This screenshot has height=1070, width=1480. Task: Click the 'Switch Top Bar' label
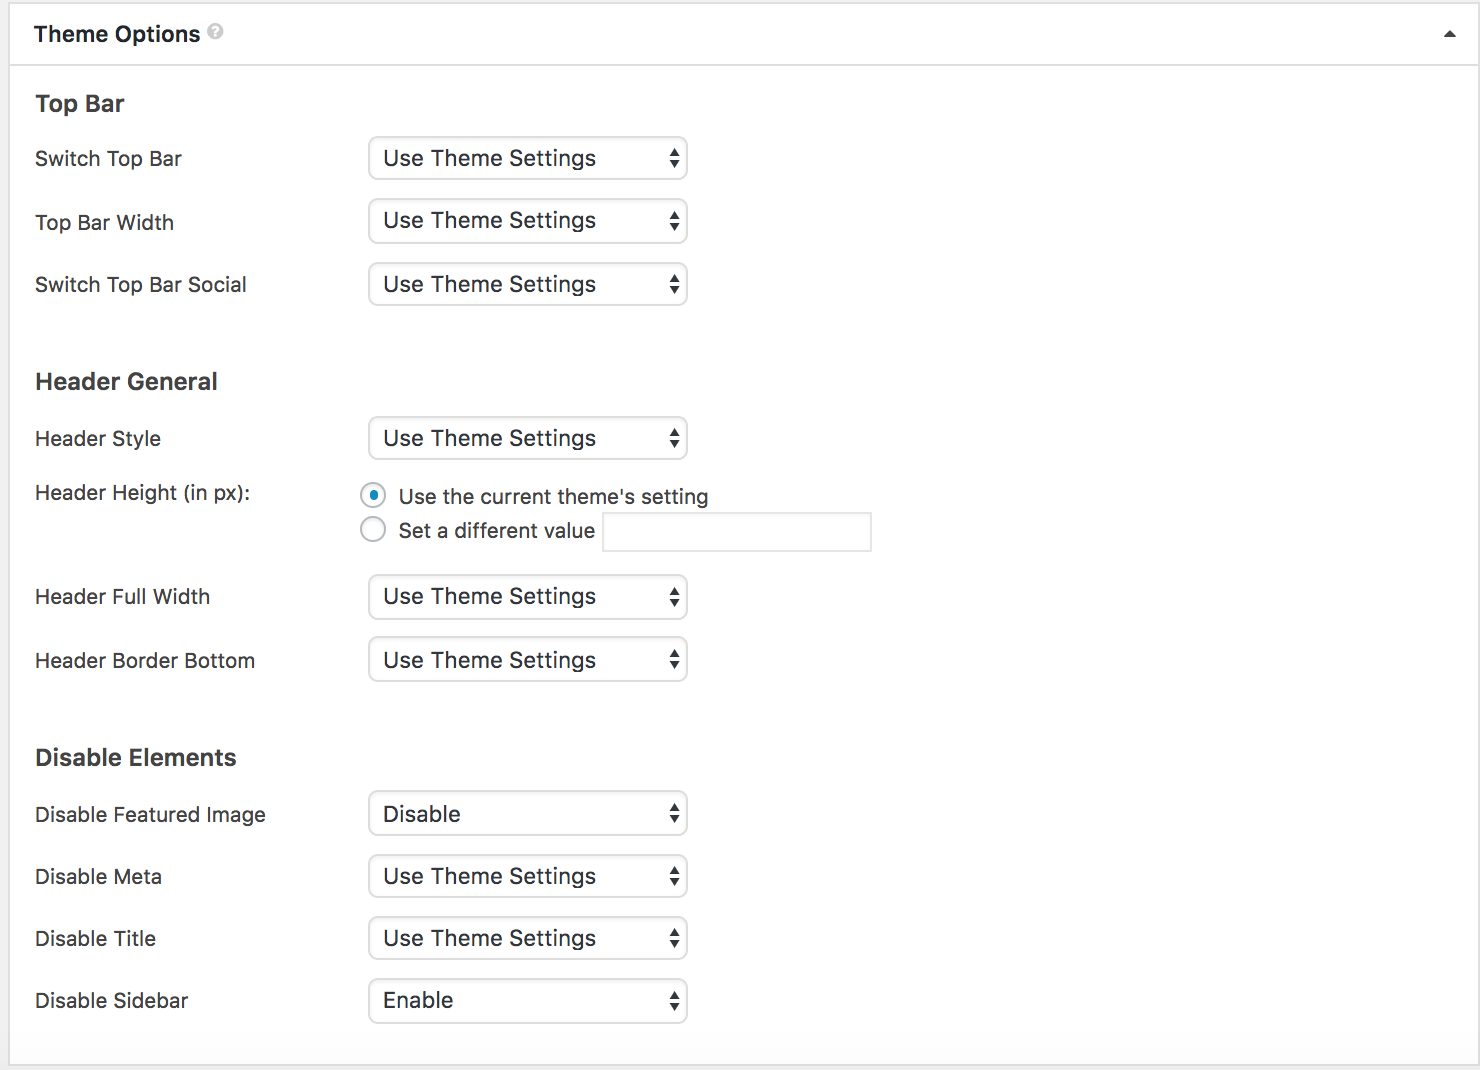[x=109, y=159]
